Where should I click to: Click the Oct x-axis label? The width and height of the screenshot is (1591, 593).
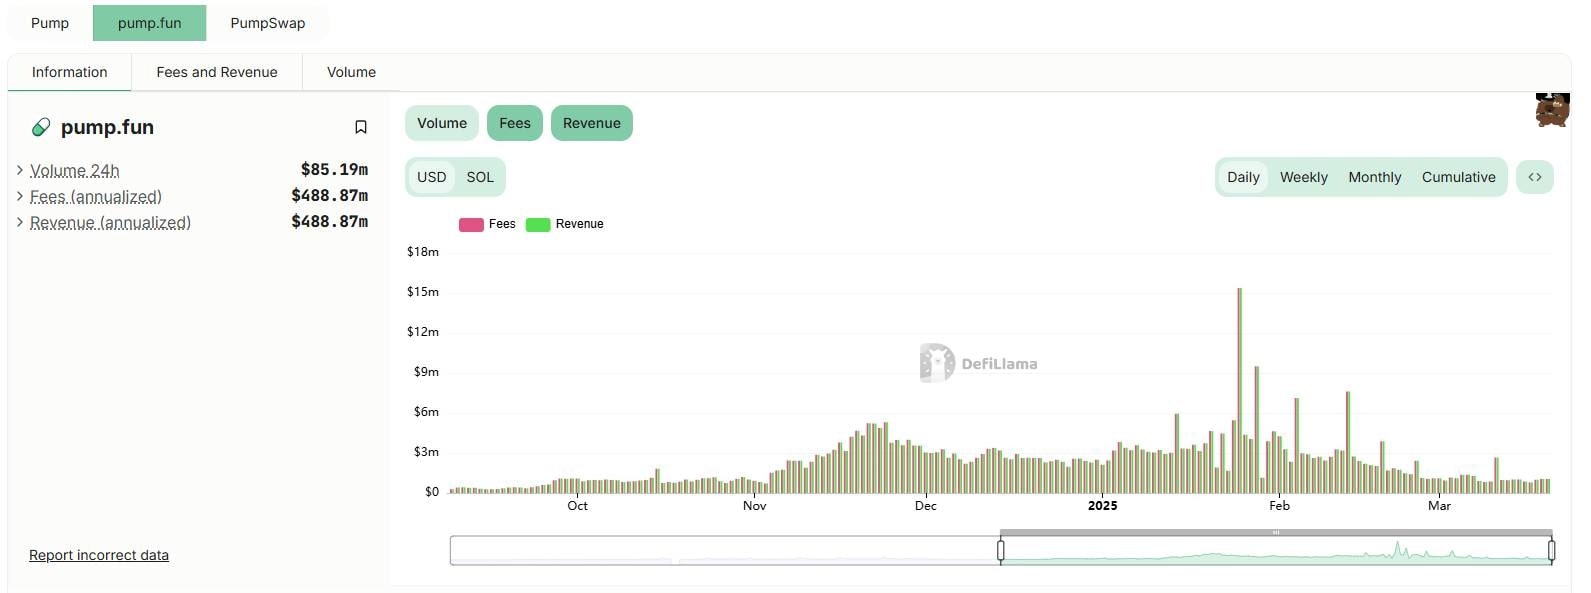tap(578, 506)
